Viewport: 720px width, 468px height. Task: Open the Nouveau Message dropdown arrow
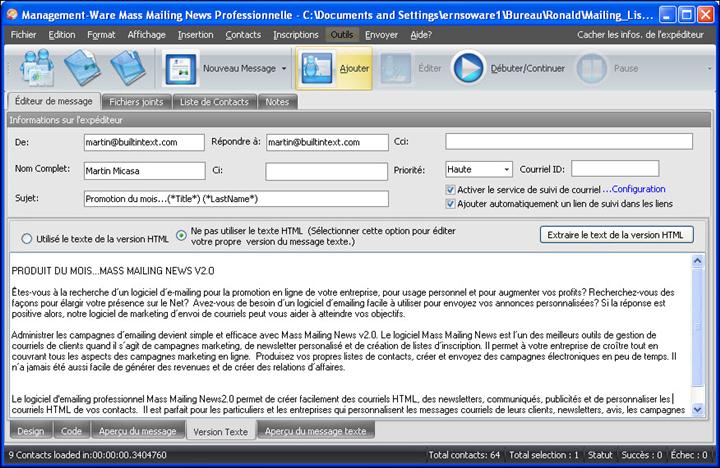point(284,68)
